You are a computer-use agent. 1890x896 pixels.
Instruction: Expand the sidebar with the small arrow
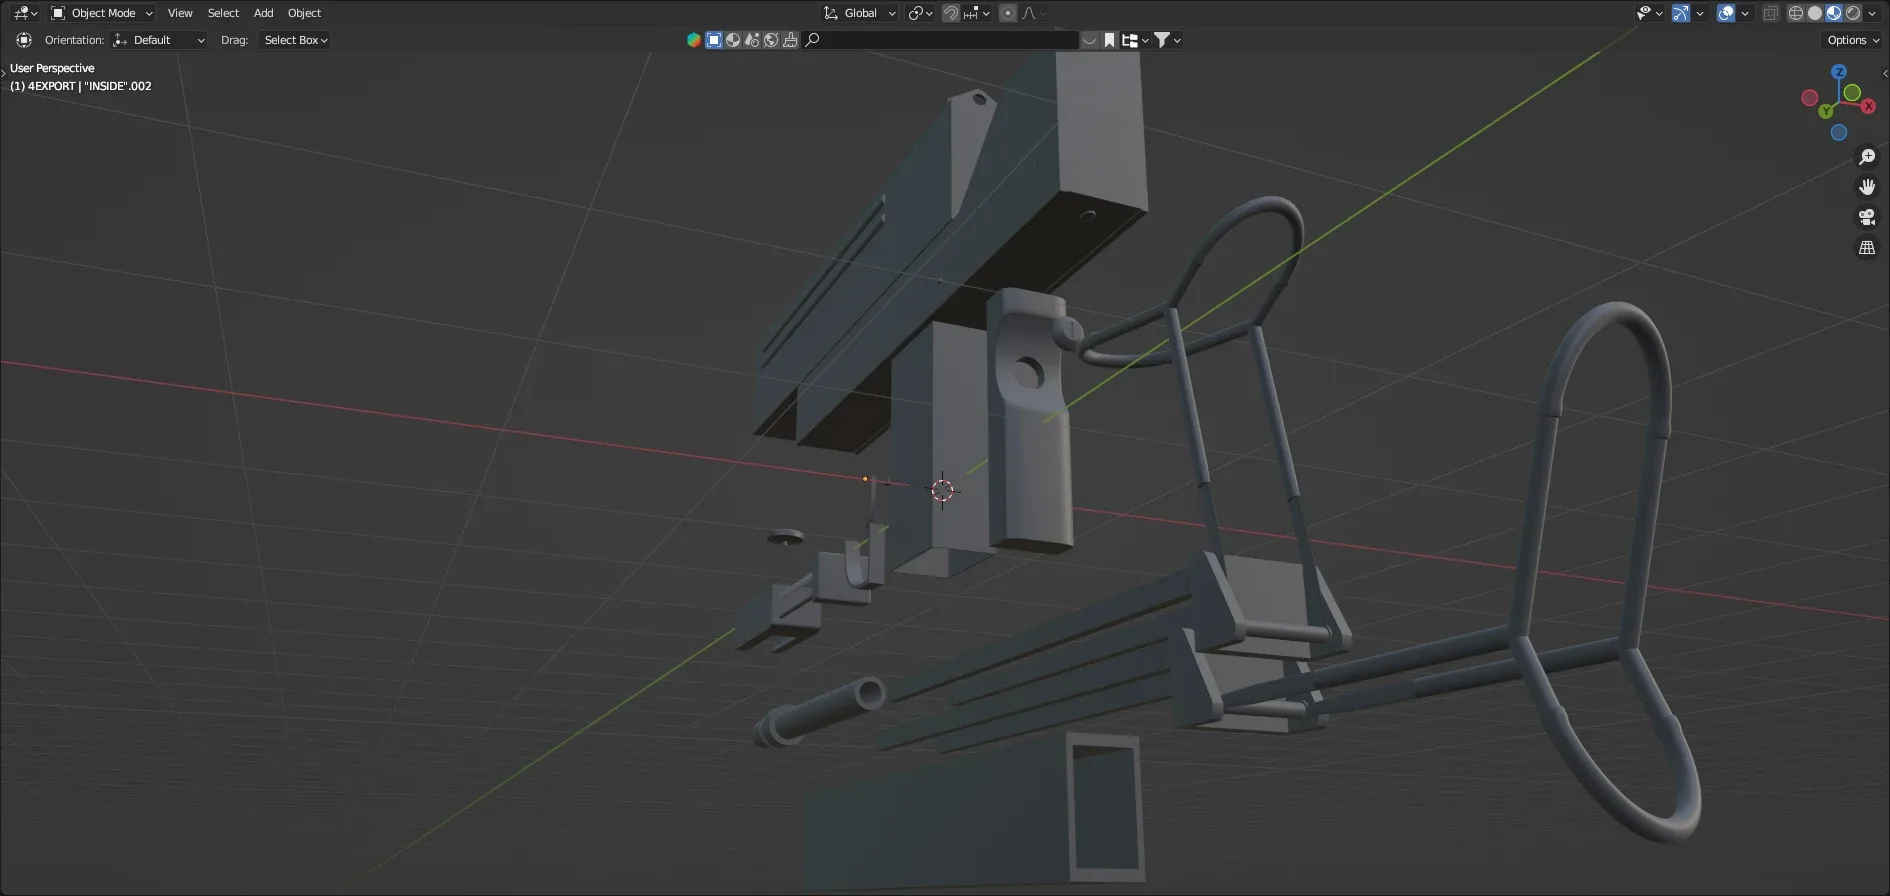coord(1885,73)
